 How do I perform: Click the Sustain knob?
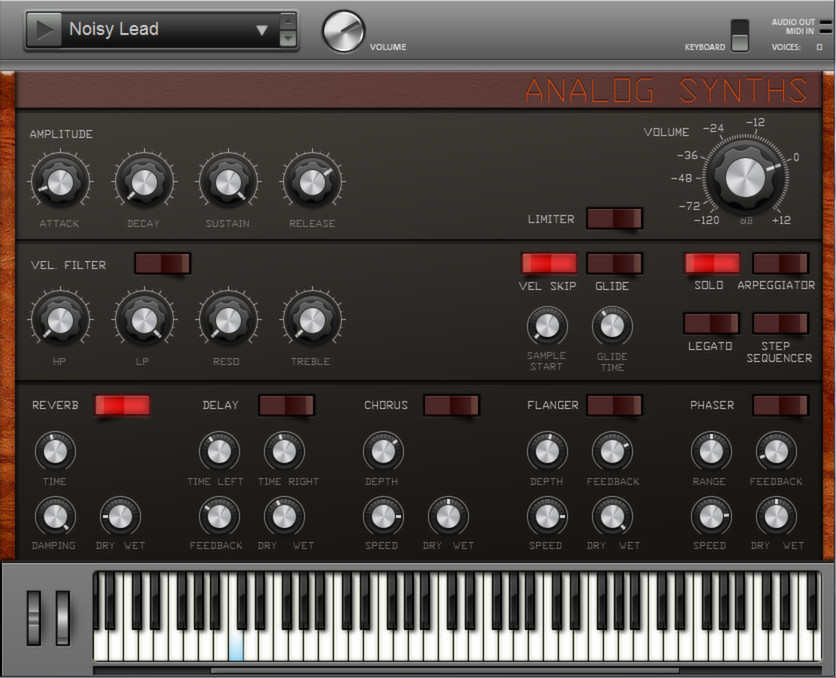point(228,181)
